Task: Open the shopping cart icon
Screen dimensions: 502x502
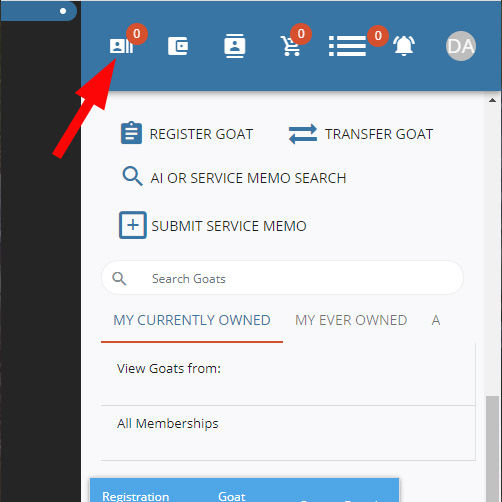Action: pos(291,46)
